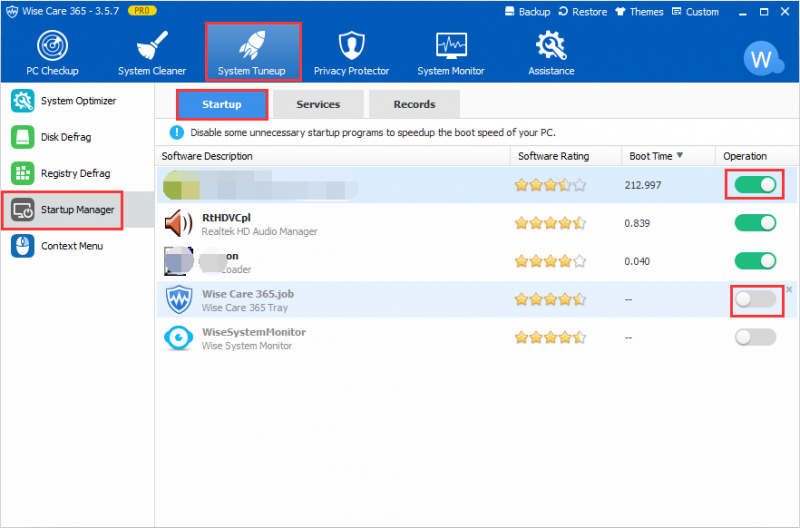Click the WiseSystemMonitor eye icon
800x528 pixels.
click(179, 337)
